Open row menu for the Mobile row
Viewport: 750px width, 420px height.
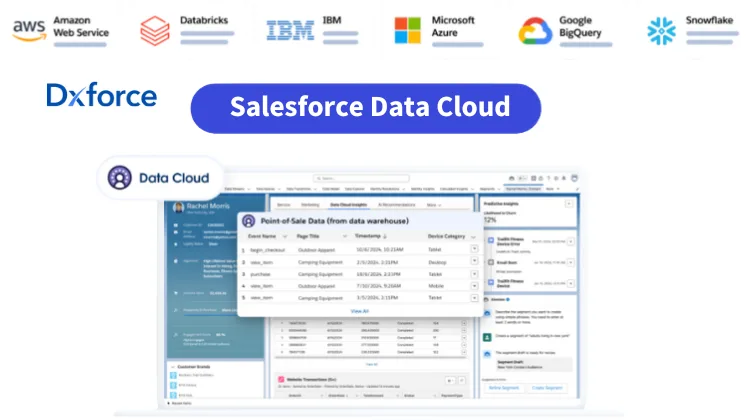click(x=474, y=286)
